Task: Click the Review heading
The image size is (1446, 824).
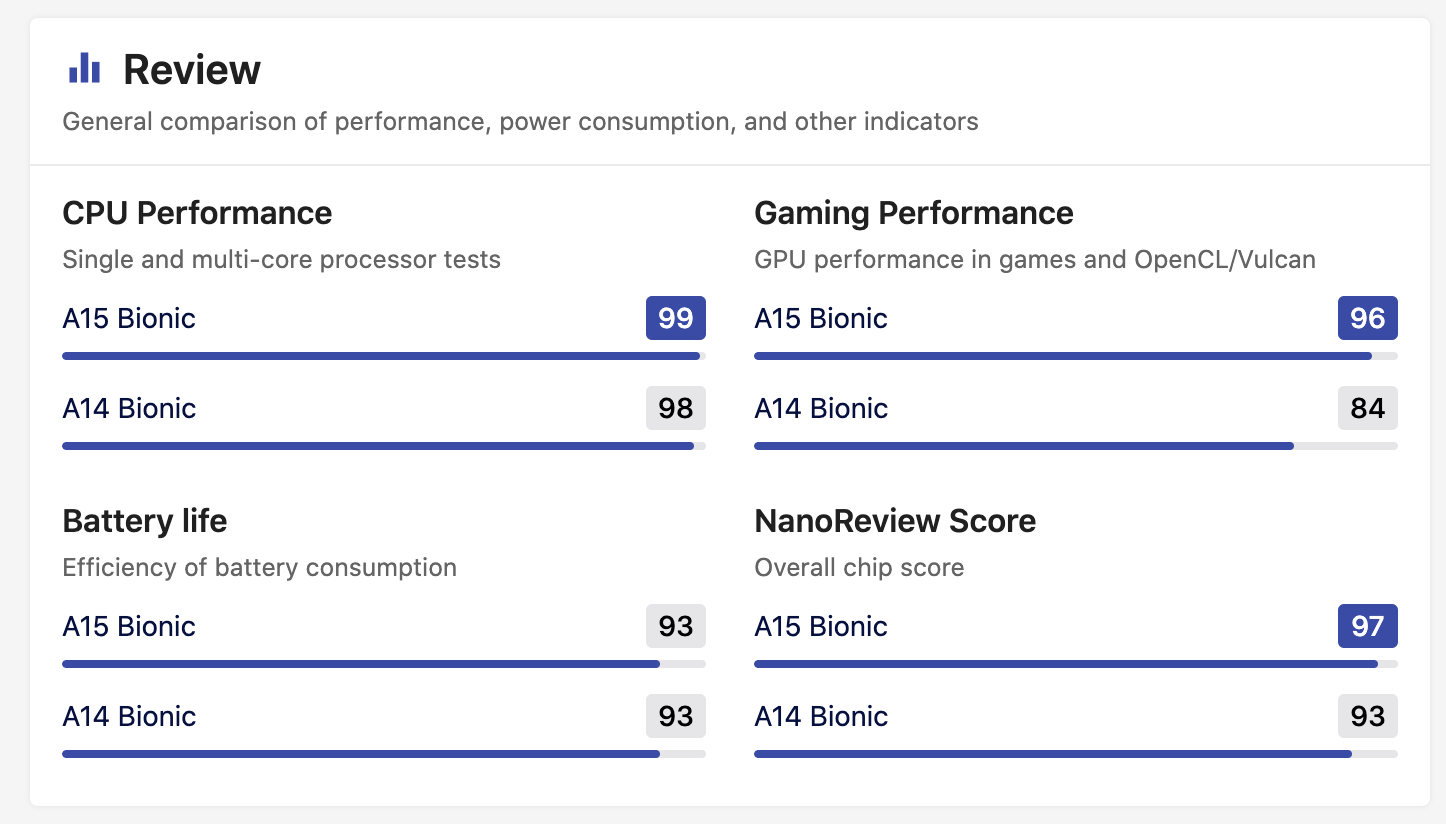Action: coord(191,70)
